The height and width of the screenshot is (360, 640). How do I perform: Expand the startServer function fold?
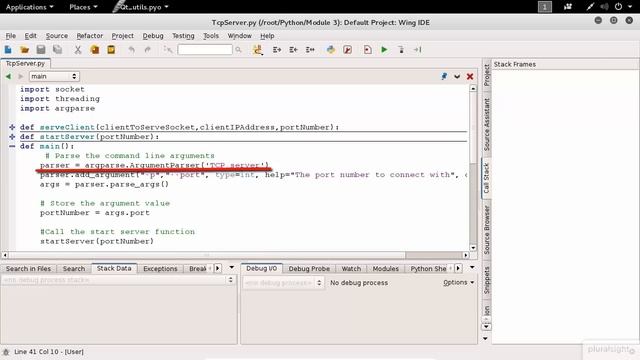(x=12, y=137)
